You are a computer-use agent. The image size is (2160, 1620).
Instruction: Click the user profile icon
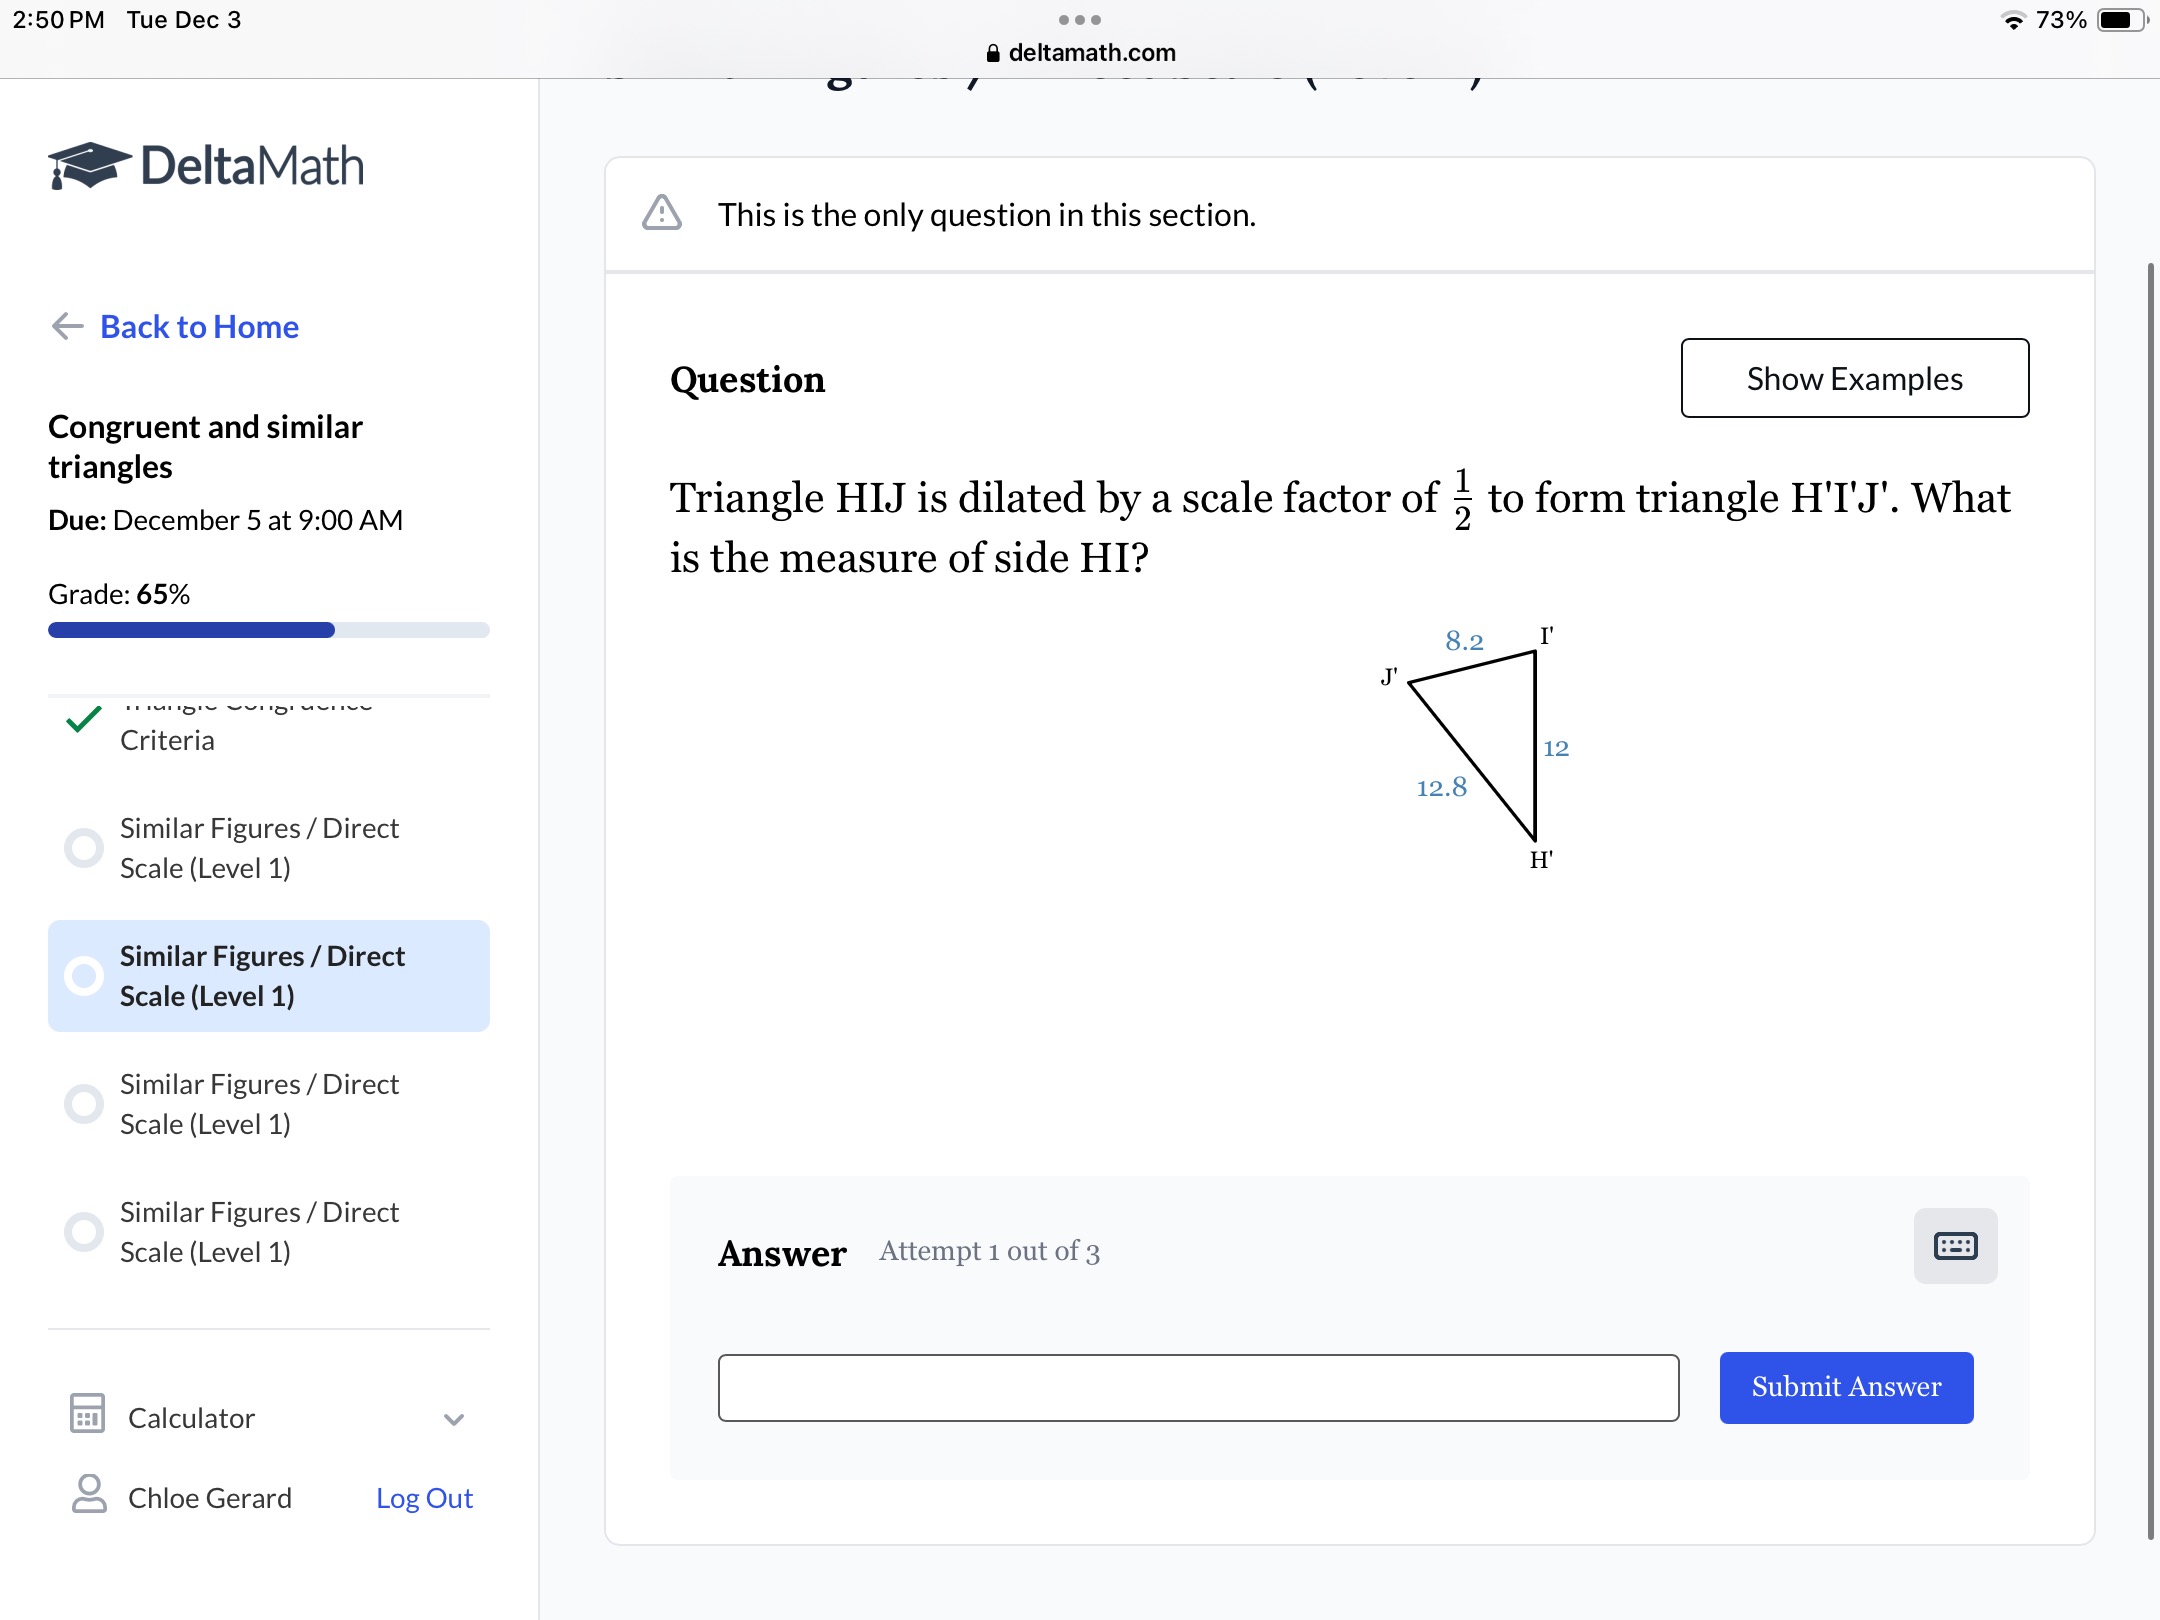coord(89,1494)
